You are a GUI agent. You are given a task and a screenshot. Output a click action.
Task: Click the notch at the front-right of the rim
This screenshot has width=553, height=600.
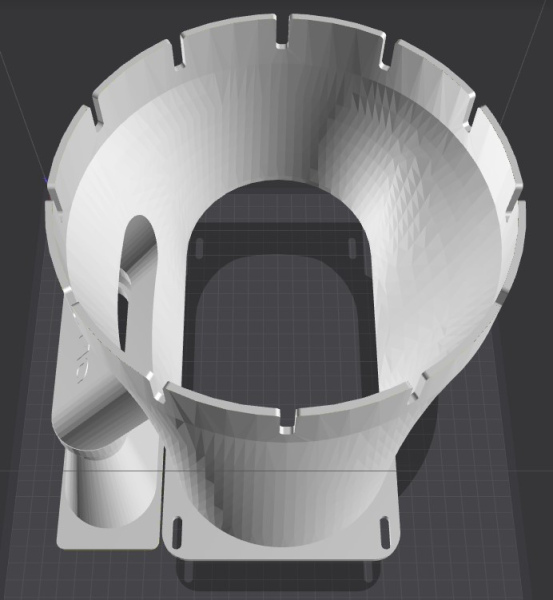click(x=418, y=387)
